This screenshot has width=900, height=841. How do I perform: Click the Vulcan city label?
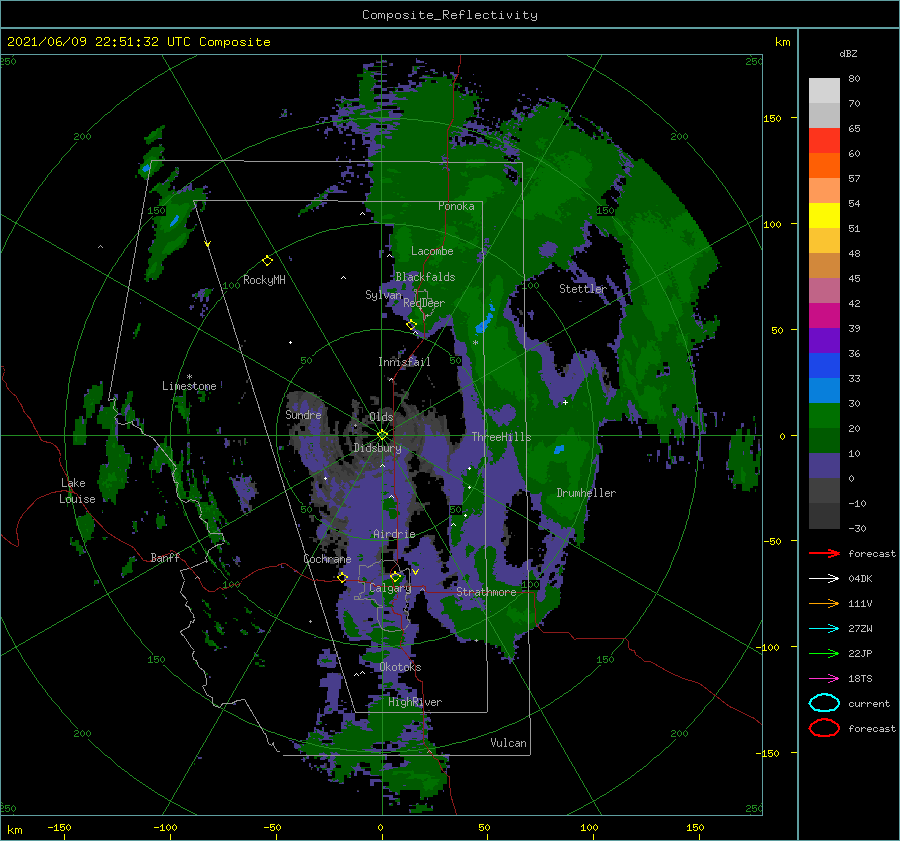(508, 743)
